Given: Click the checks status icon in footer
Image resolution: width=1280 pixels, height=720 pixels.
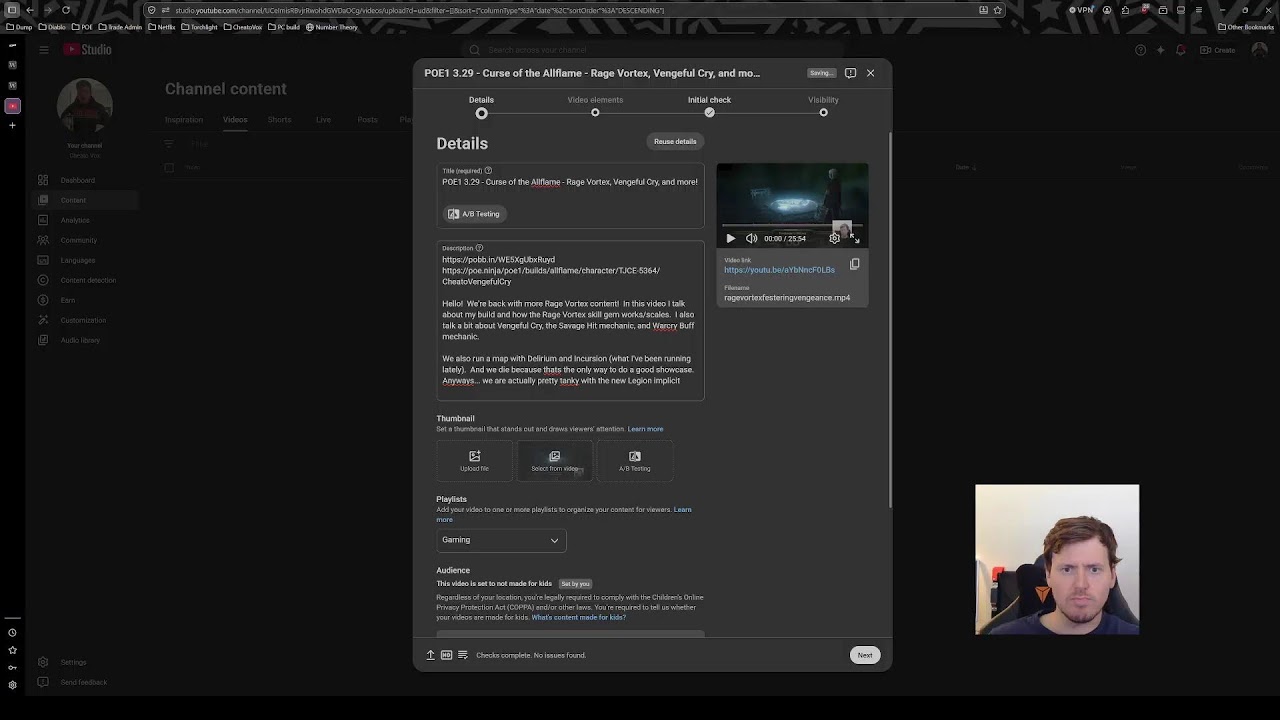Looking at the screenshot, I should (463, 655).
